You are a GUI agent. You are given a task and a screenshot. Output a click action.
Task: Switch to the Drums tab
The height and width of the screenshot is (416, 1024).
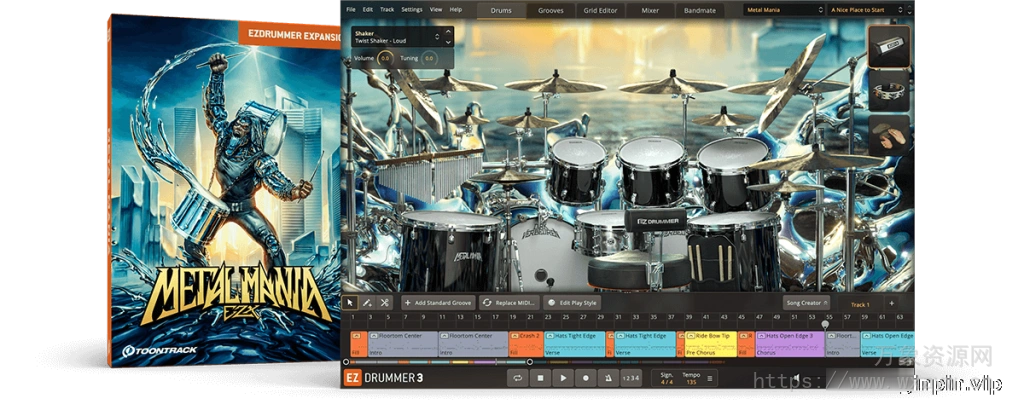point(501,10)
